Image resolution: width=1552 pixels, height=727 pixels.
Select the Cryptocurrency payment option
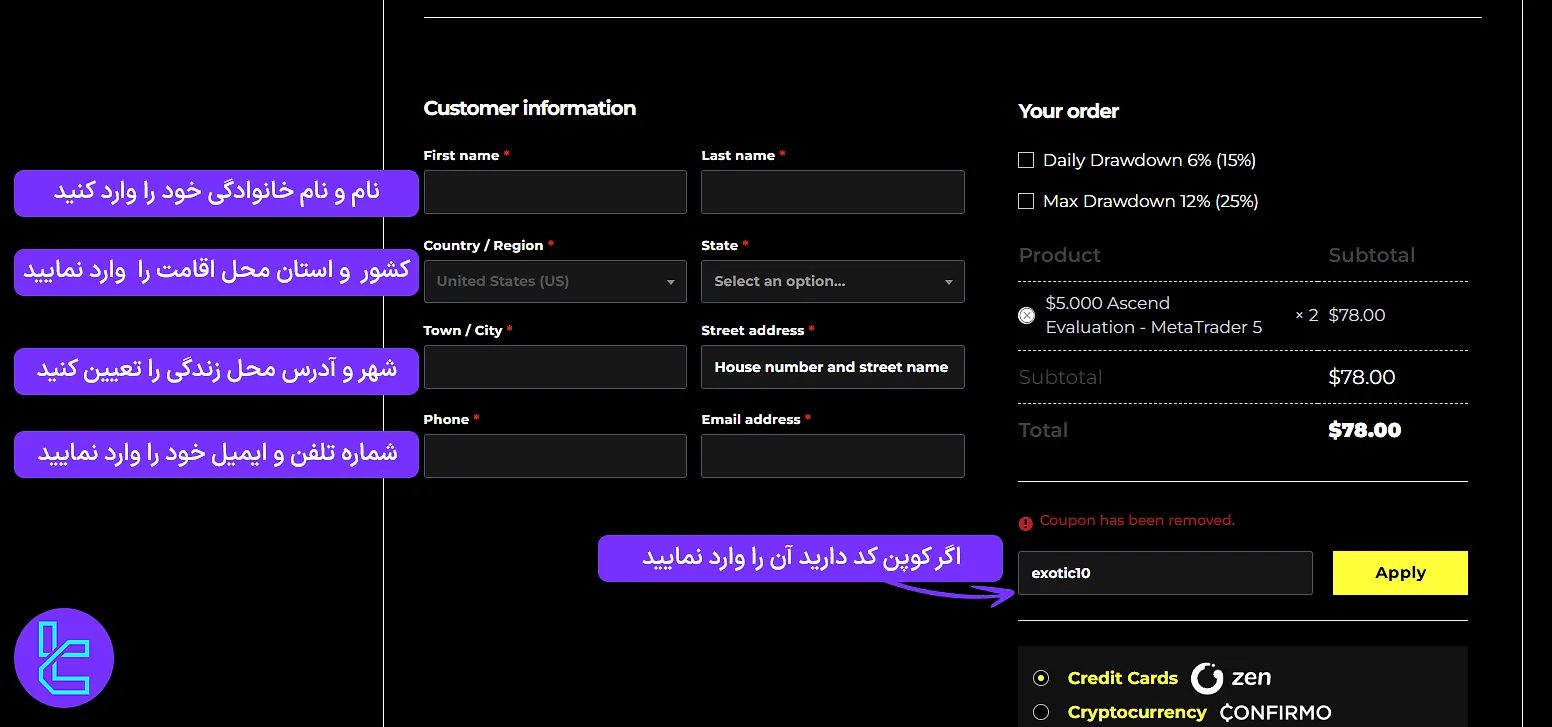point(1040,712)
